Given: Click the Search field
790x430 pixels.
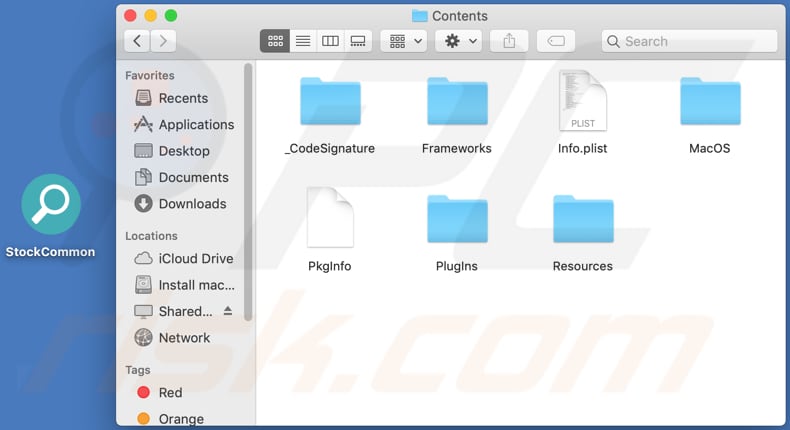Looking at the screenshot, I should pyautogui.click(x=689, y=41).
